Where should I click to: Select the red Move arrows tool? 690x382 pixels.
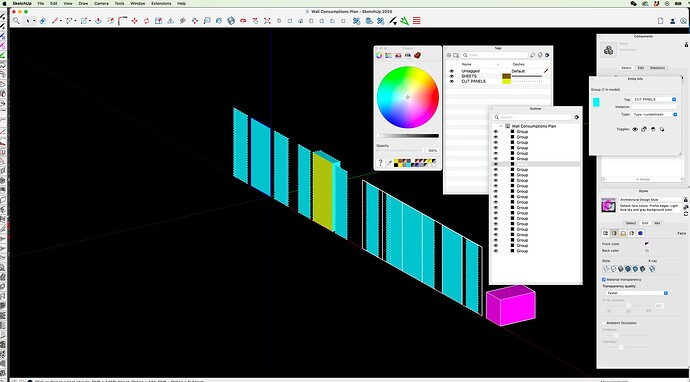(135, 21)
